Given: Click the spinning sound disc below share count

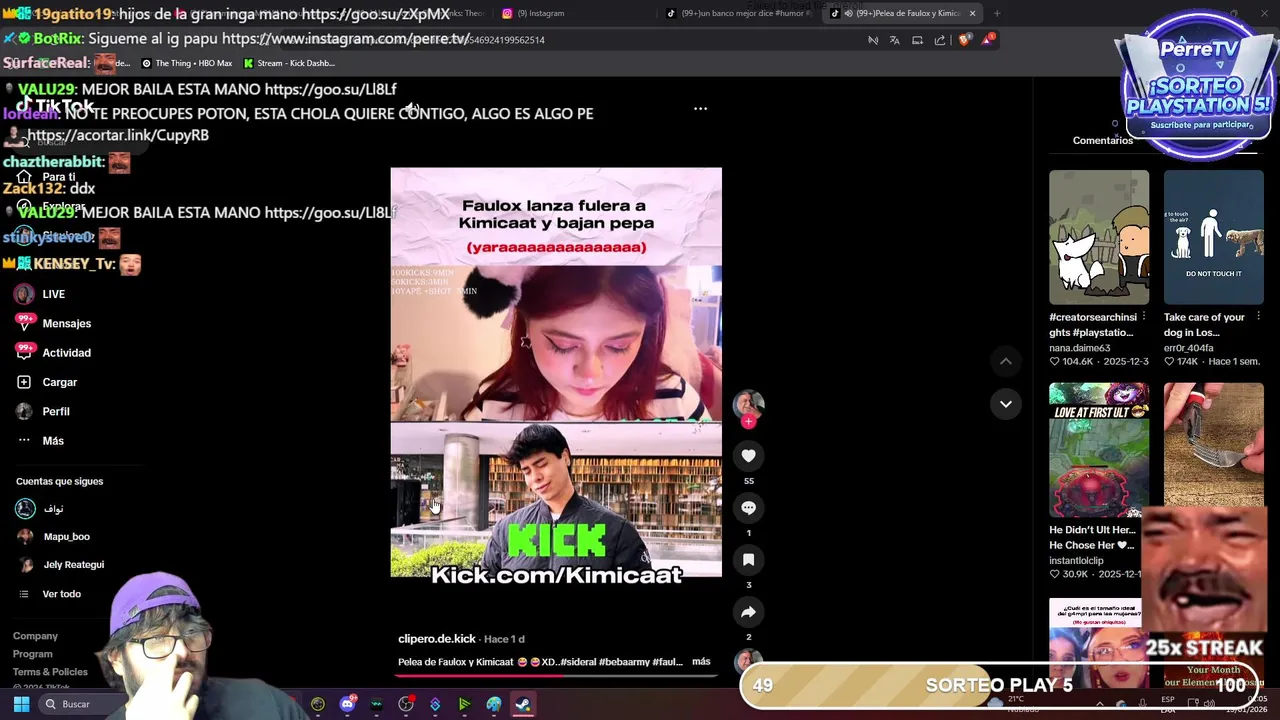Looking at the screenshot, I should click(x=748, y=660).
